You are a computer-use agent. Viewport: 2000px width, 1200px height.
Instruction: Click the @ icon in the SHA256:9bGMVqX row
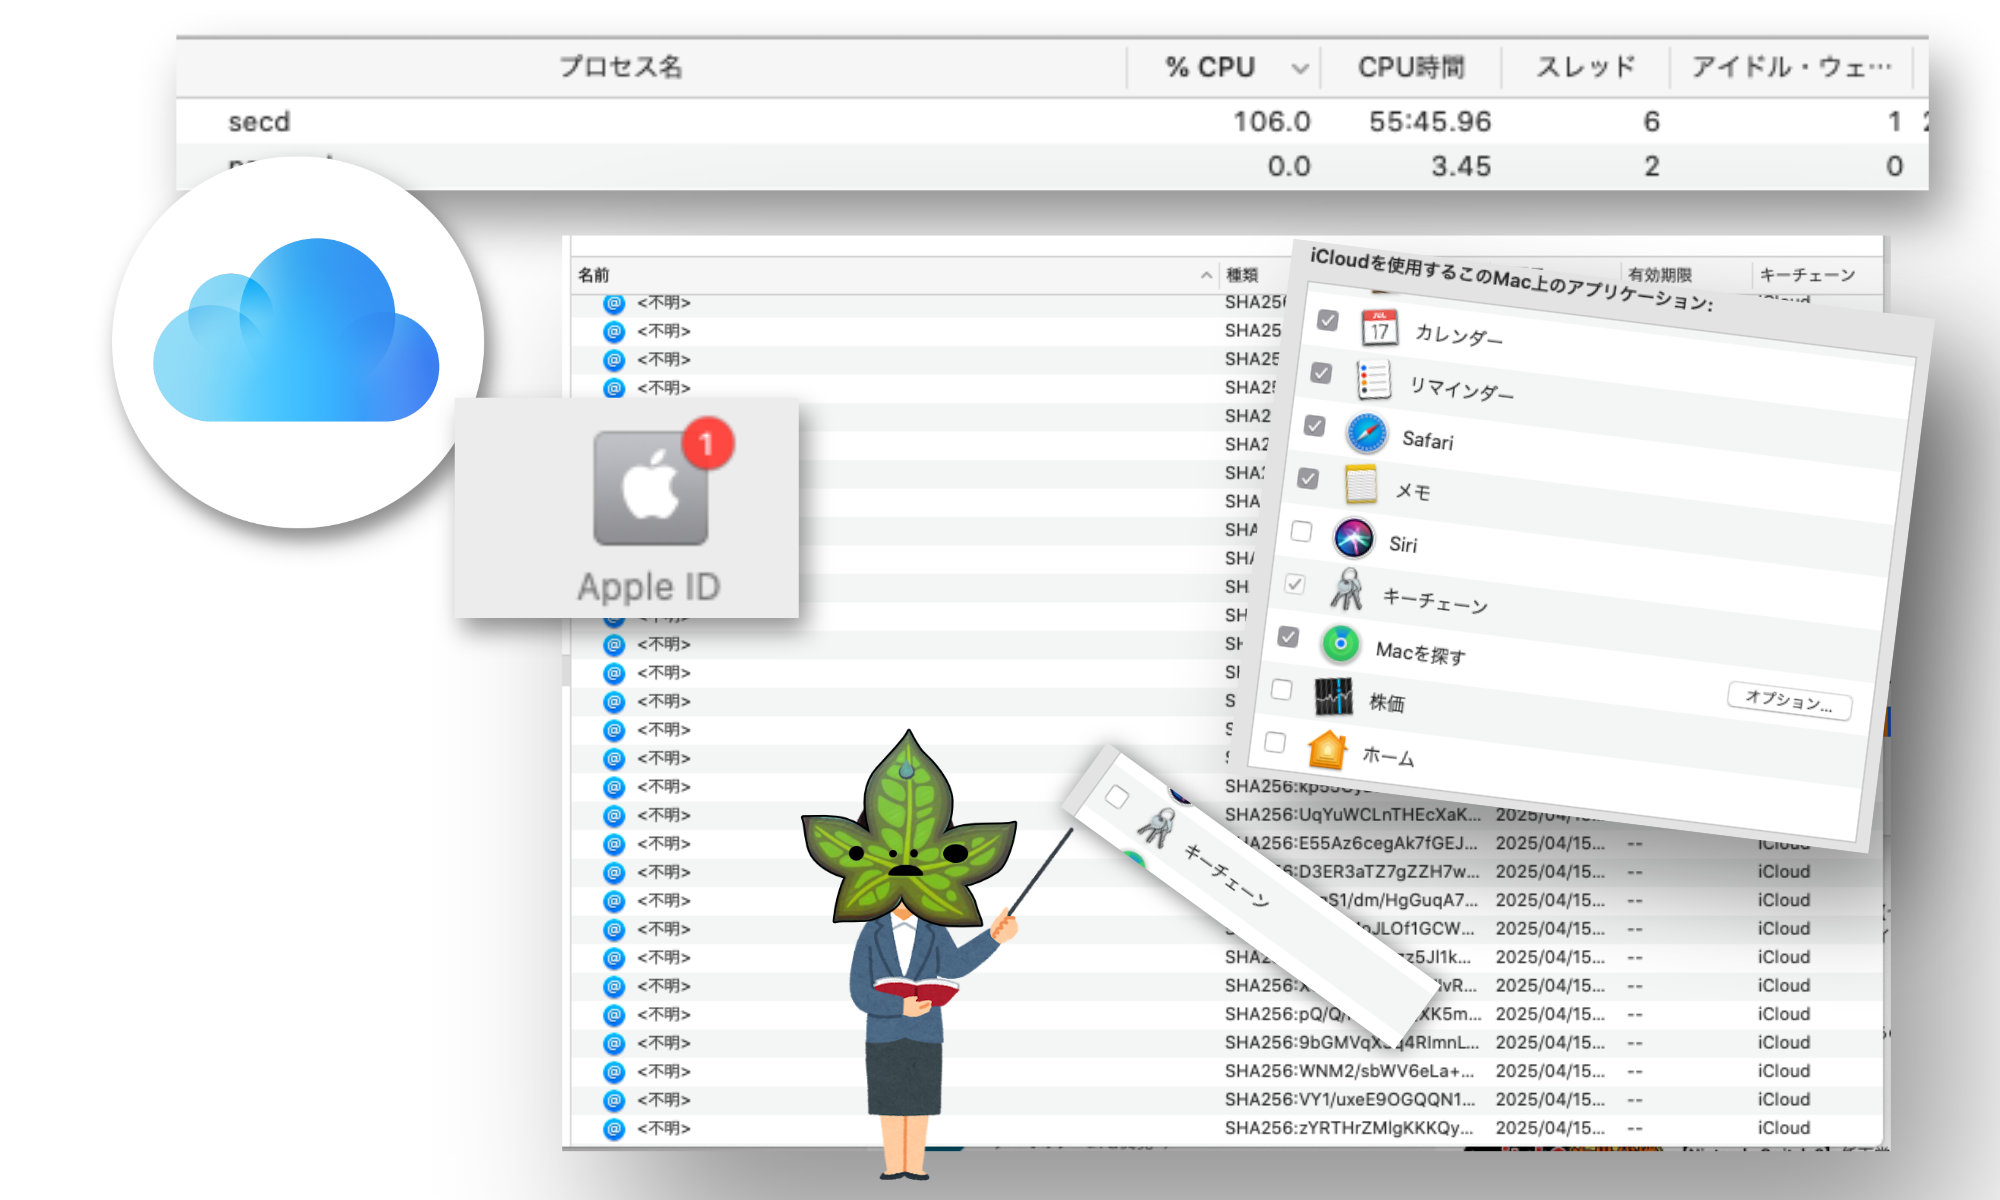point(614,1043)
